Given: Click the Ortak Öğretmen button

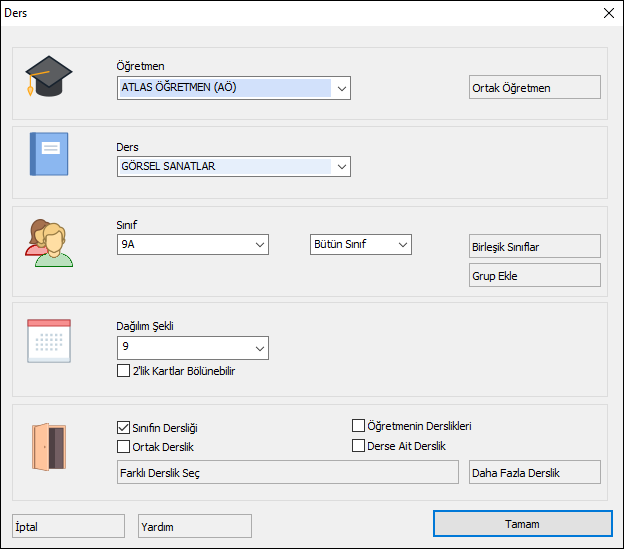Looking at the screenshot, I should click(x=534, y=87).
